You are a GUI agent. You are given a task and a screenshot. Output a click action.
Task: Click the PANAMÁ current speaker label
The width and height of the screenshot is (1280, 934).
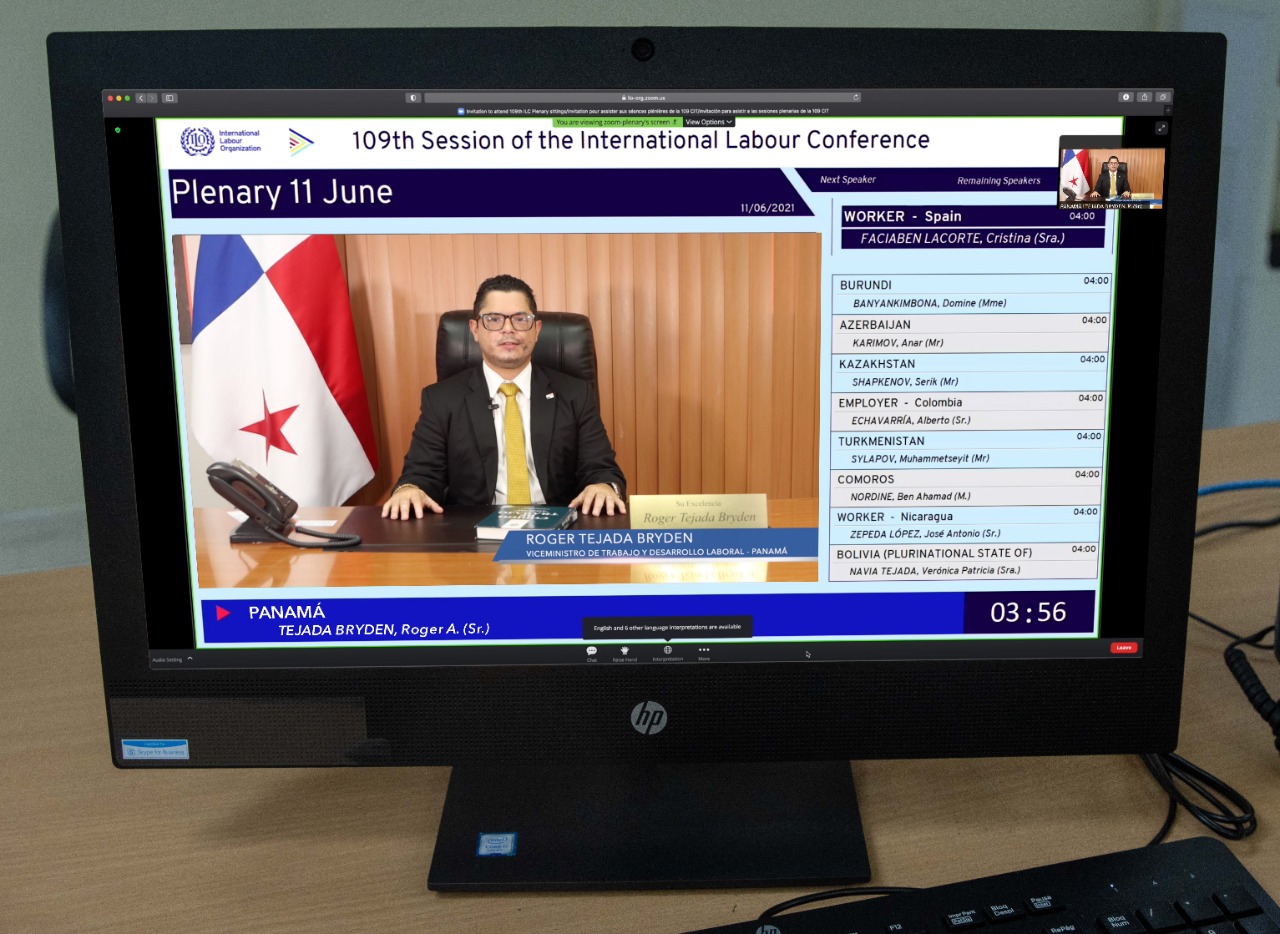point(287,612)
